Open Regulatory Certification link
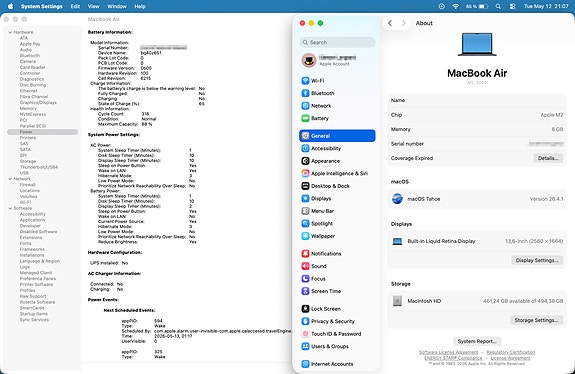575x374 pixels. 511,352
